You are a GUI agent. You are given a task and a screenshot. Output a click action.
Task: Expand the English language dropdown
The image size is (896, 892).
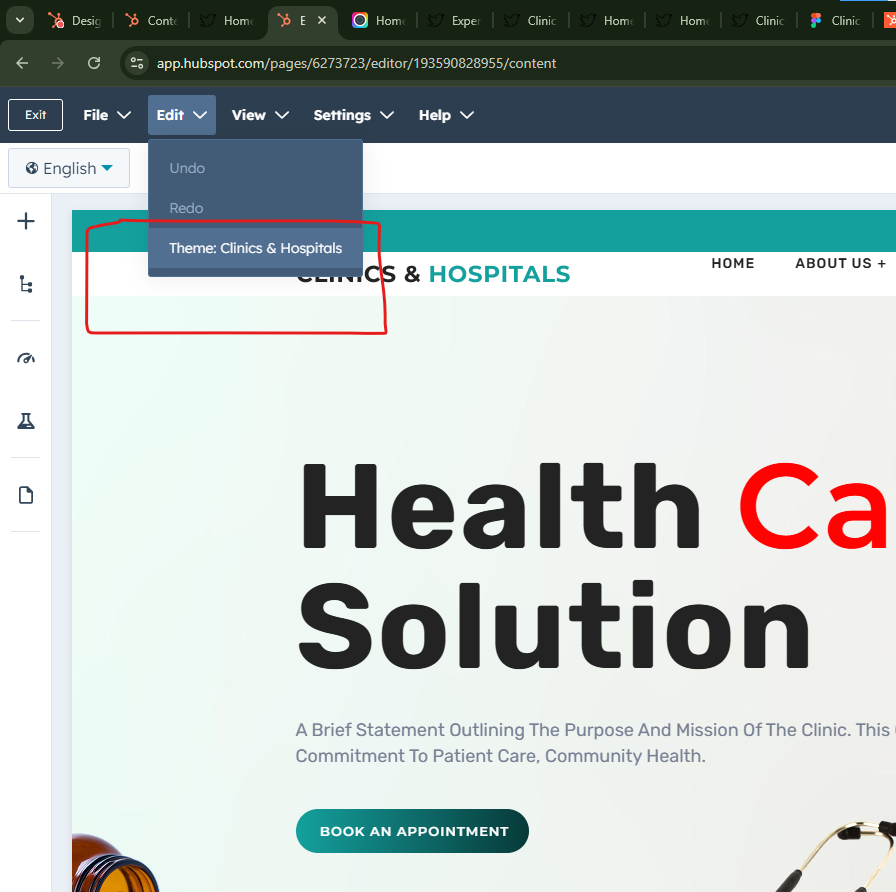coord(69,168)
